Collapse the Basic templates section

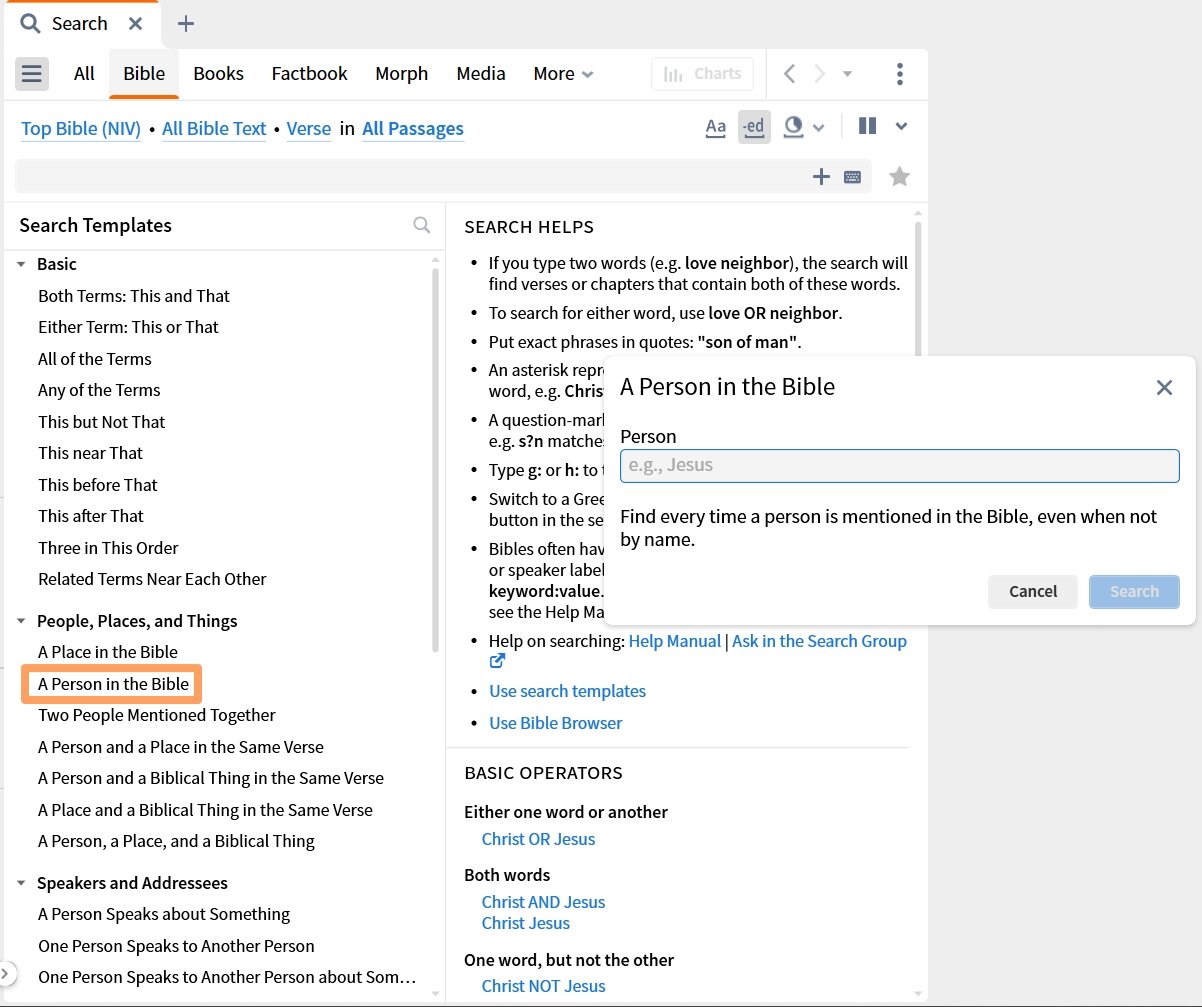pos(22,264)
